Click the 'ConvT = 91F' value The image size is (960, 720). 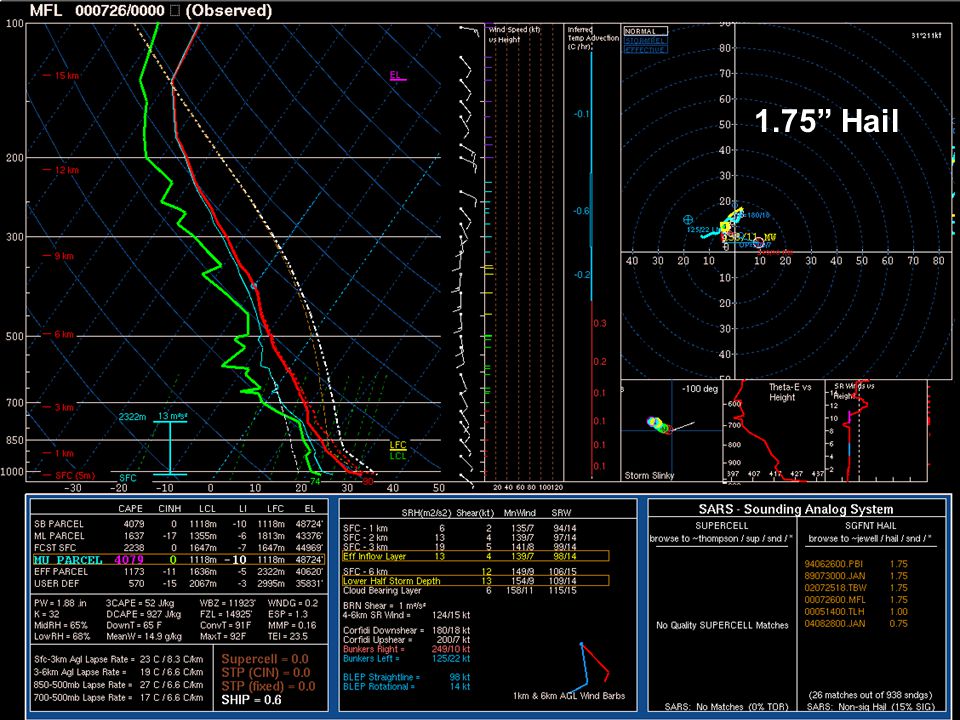coord(226,625)
